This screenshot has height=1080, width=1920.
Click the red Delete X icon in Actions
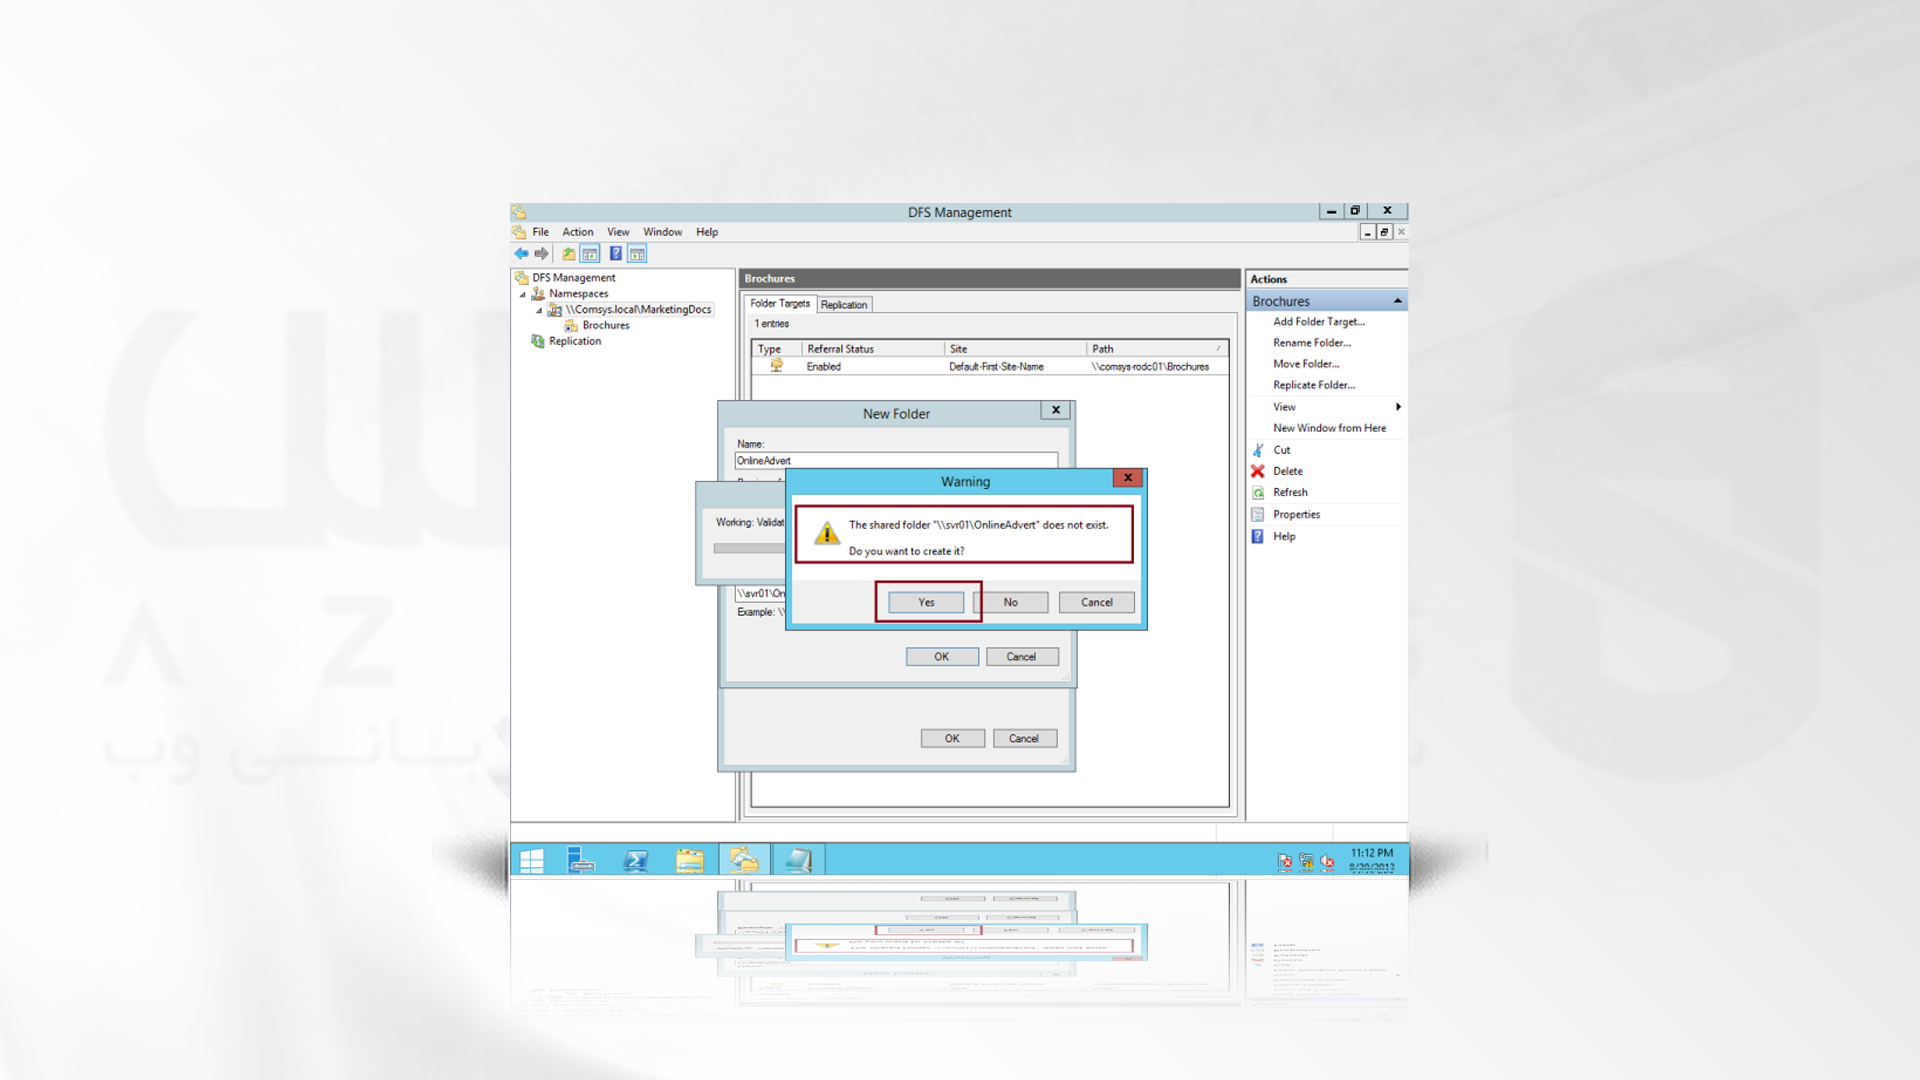pyautogui.click(x=1258, y=471)
